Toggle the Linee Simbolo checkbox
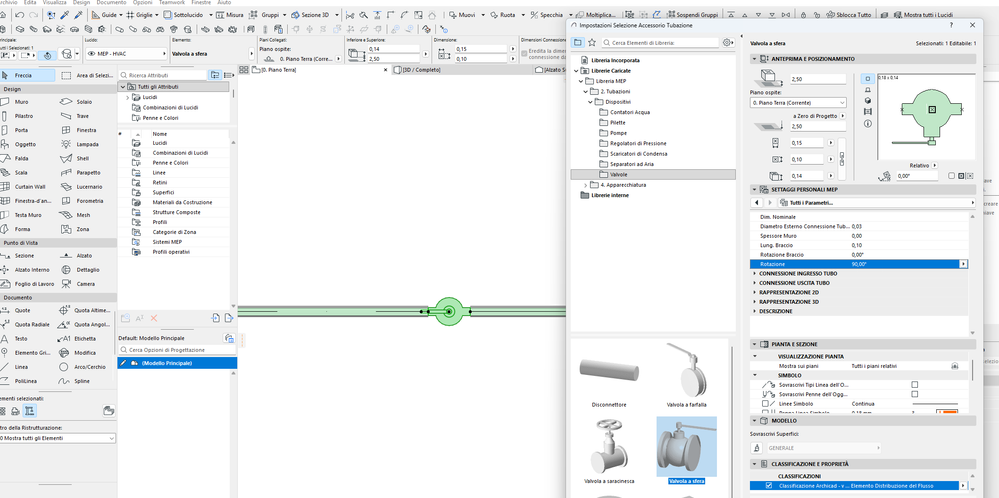This screenshot has width=999, height=498. pos(765,404)
